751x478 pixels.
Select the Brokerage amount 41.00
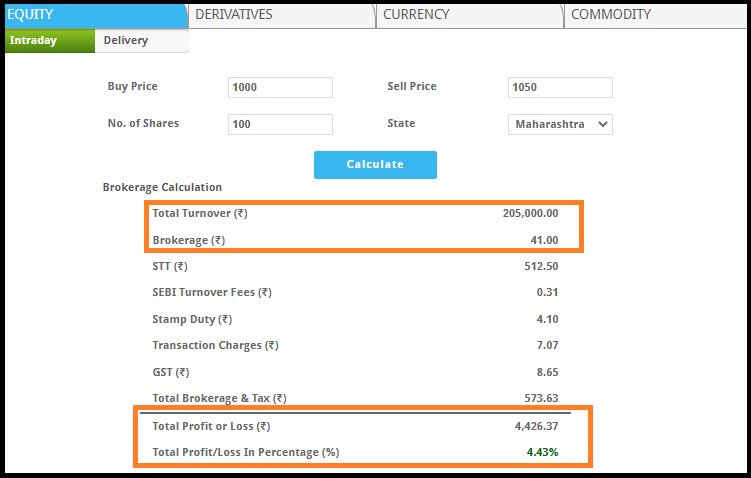(544, 240)
